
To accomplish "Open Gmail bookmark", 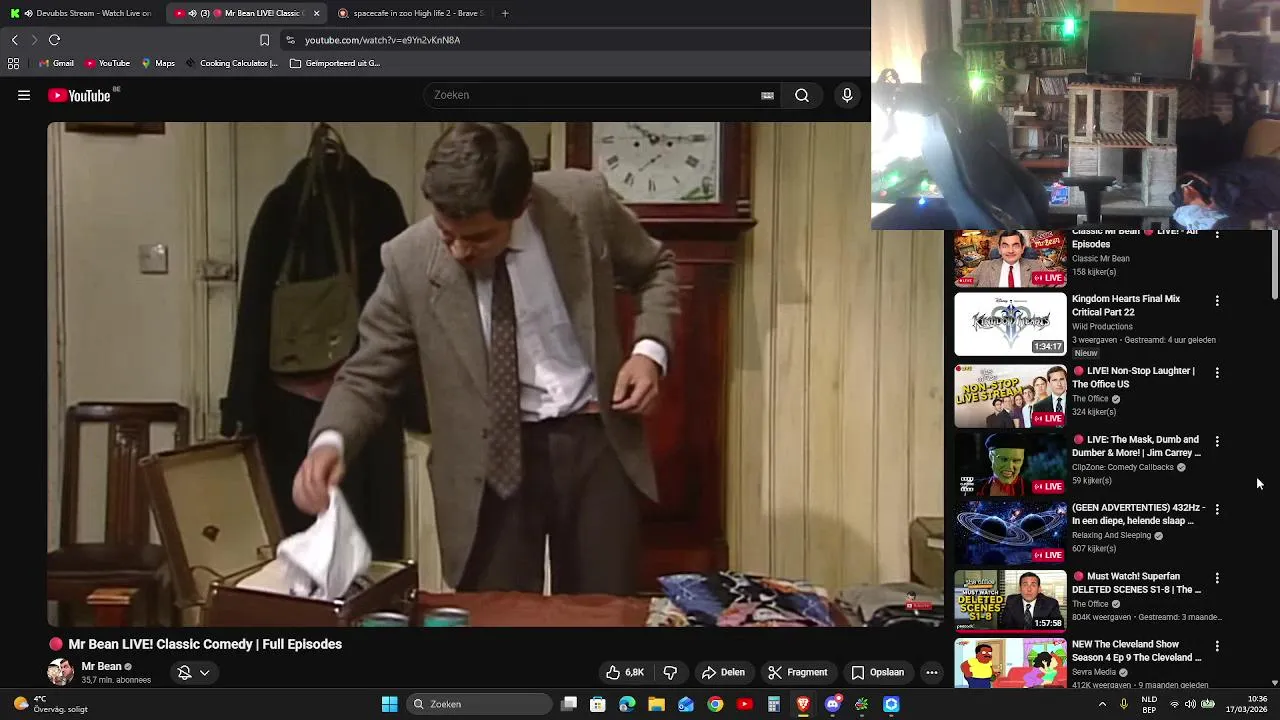I will 56,63.
